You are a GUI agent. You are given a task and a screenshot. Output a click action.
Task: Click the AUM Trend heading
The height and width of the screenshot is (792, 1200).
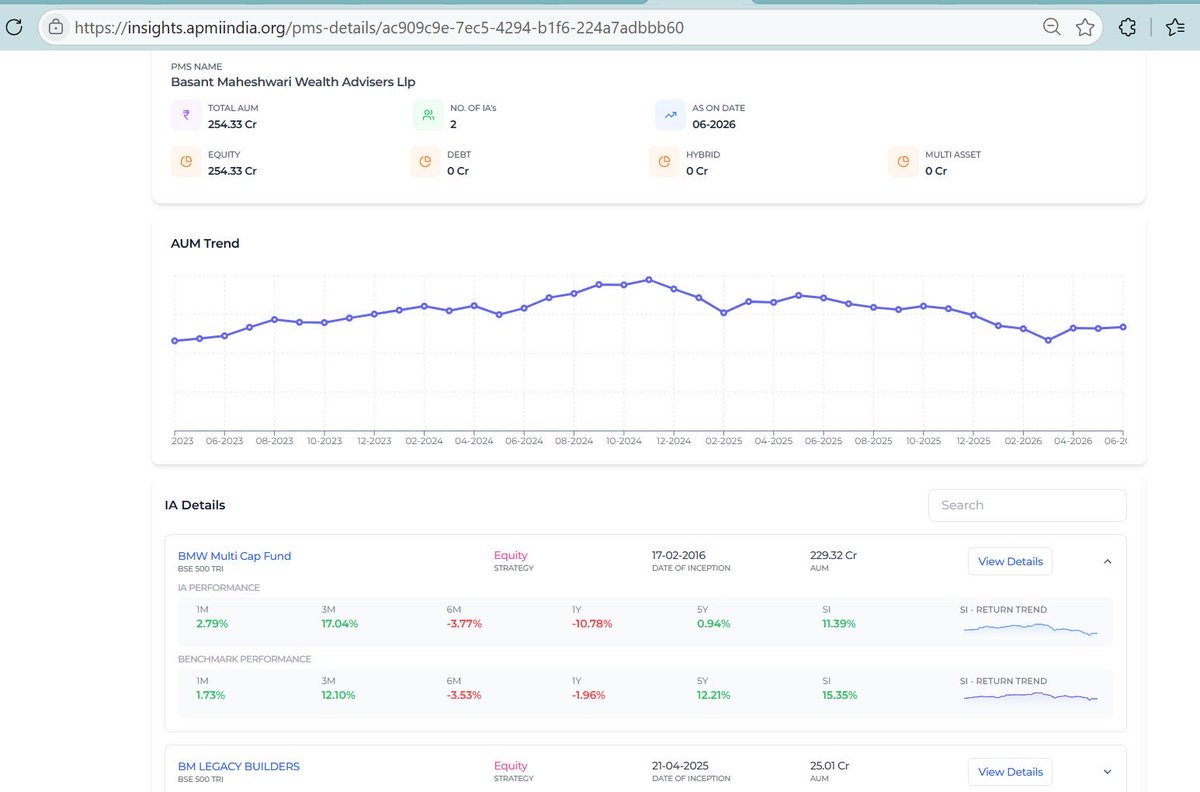[205, 243]
